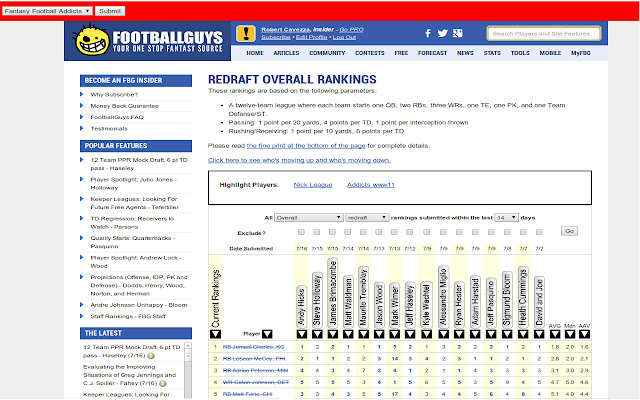Sort by James Brimacombe column arrow
The image size is (640, 400).
tap(333, 334)
